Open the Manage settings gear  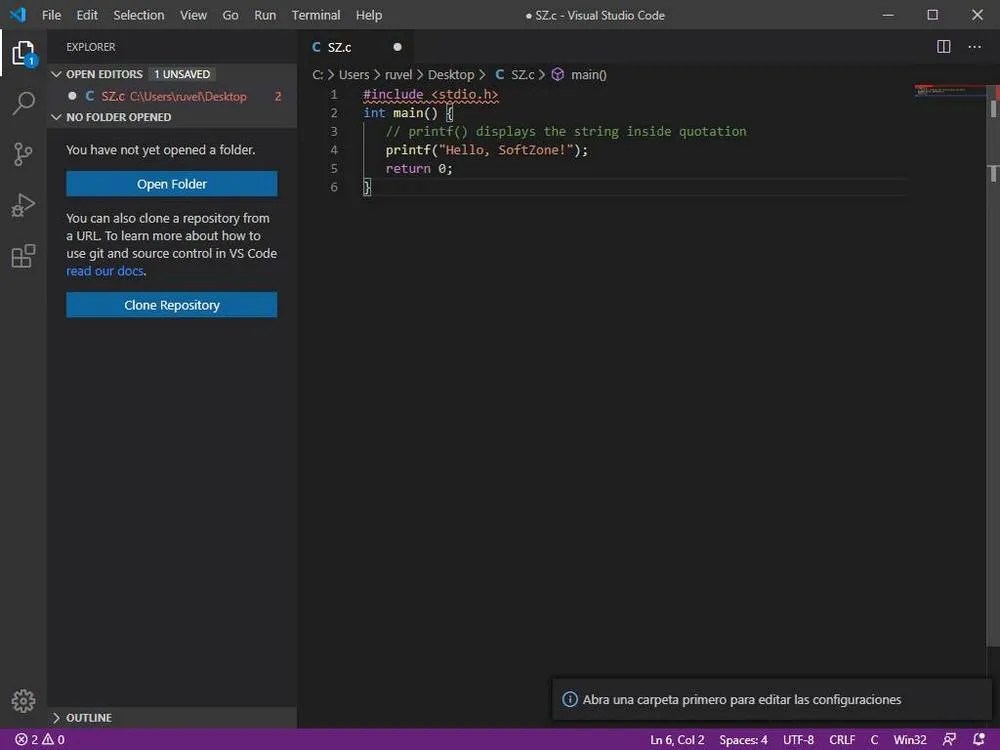click(23, 701)
